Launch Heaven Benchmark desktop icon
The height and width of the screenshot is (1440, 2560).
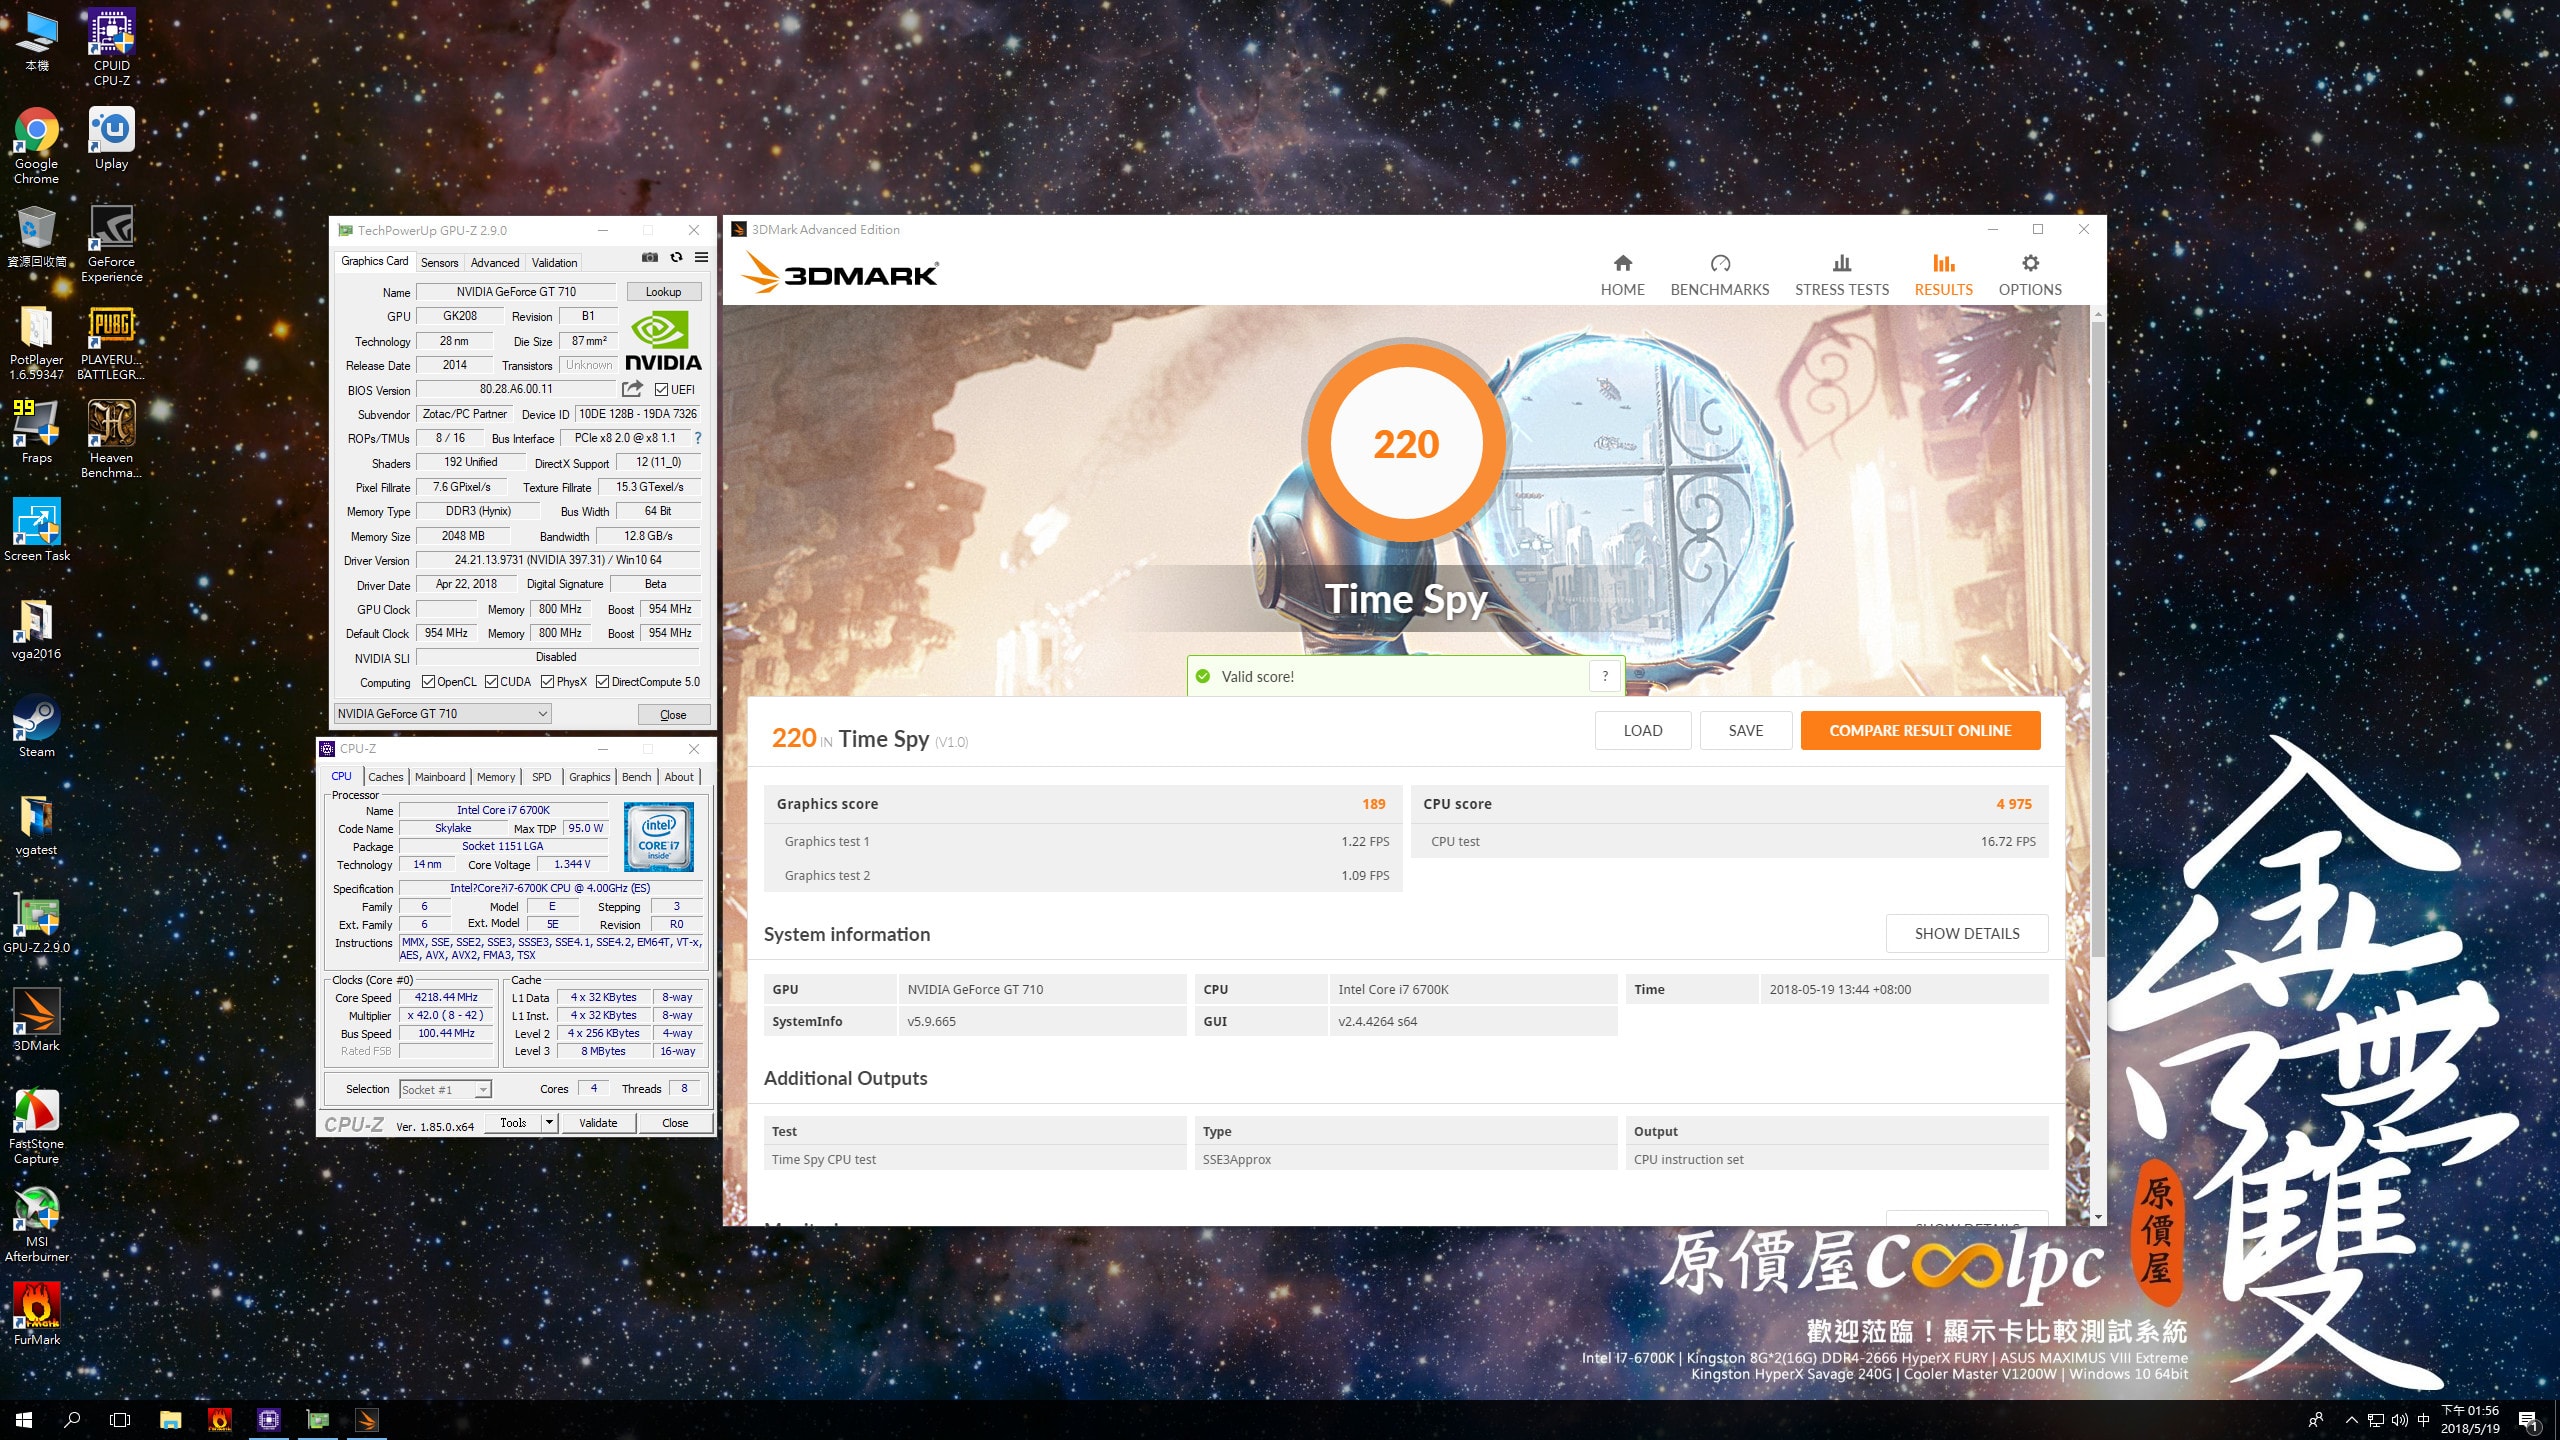111,440
